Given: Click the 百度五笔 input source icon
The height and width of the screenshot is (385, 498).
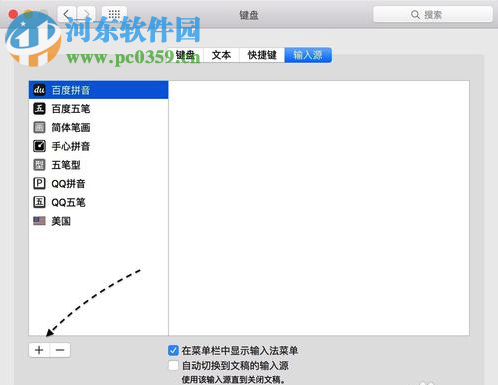Looking at the screenshot, I should [x=39, y=108].
